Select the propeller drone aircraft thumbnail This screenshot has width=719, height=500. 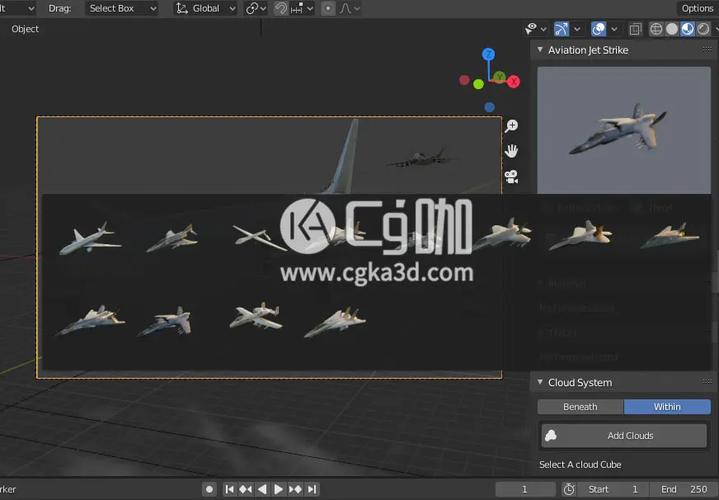click(x=260, y=237)
